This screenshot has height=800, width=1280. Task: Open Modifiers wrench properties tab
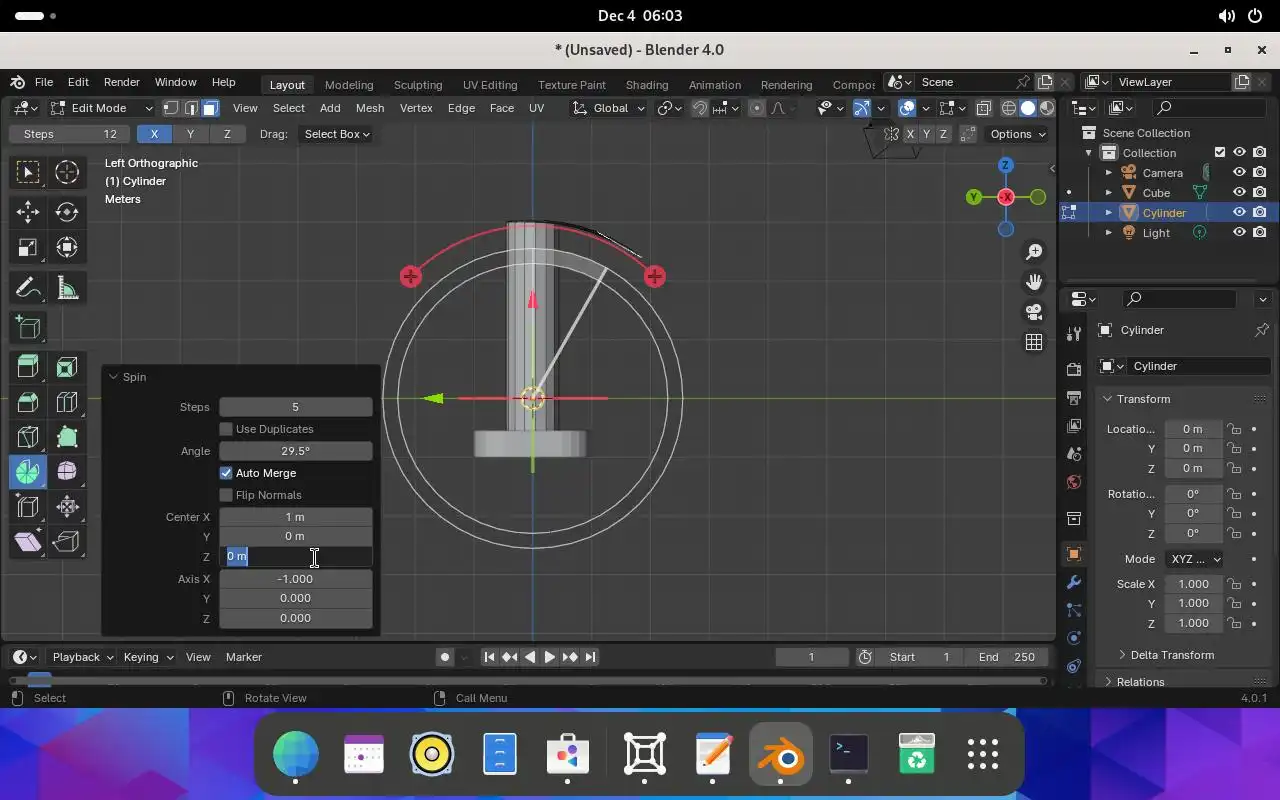coord(1074,582)
